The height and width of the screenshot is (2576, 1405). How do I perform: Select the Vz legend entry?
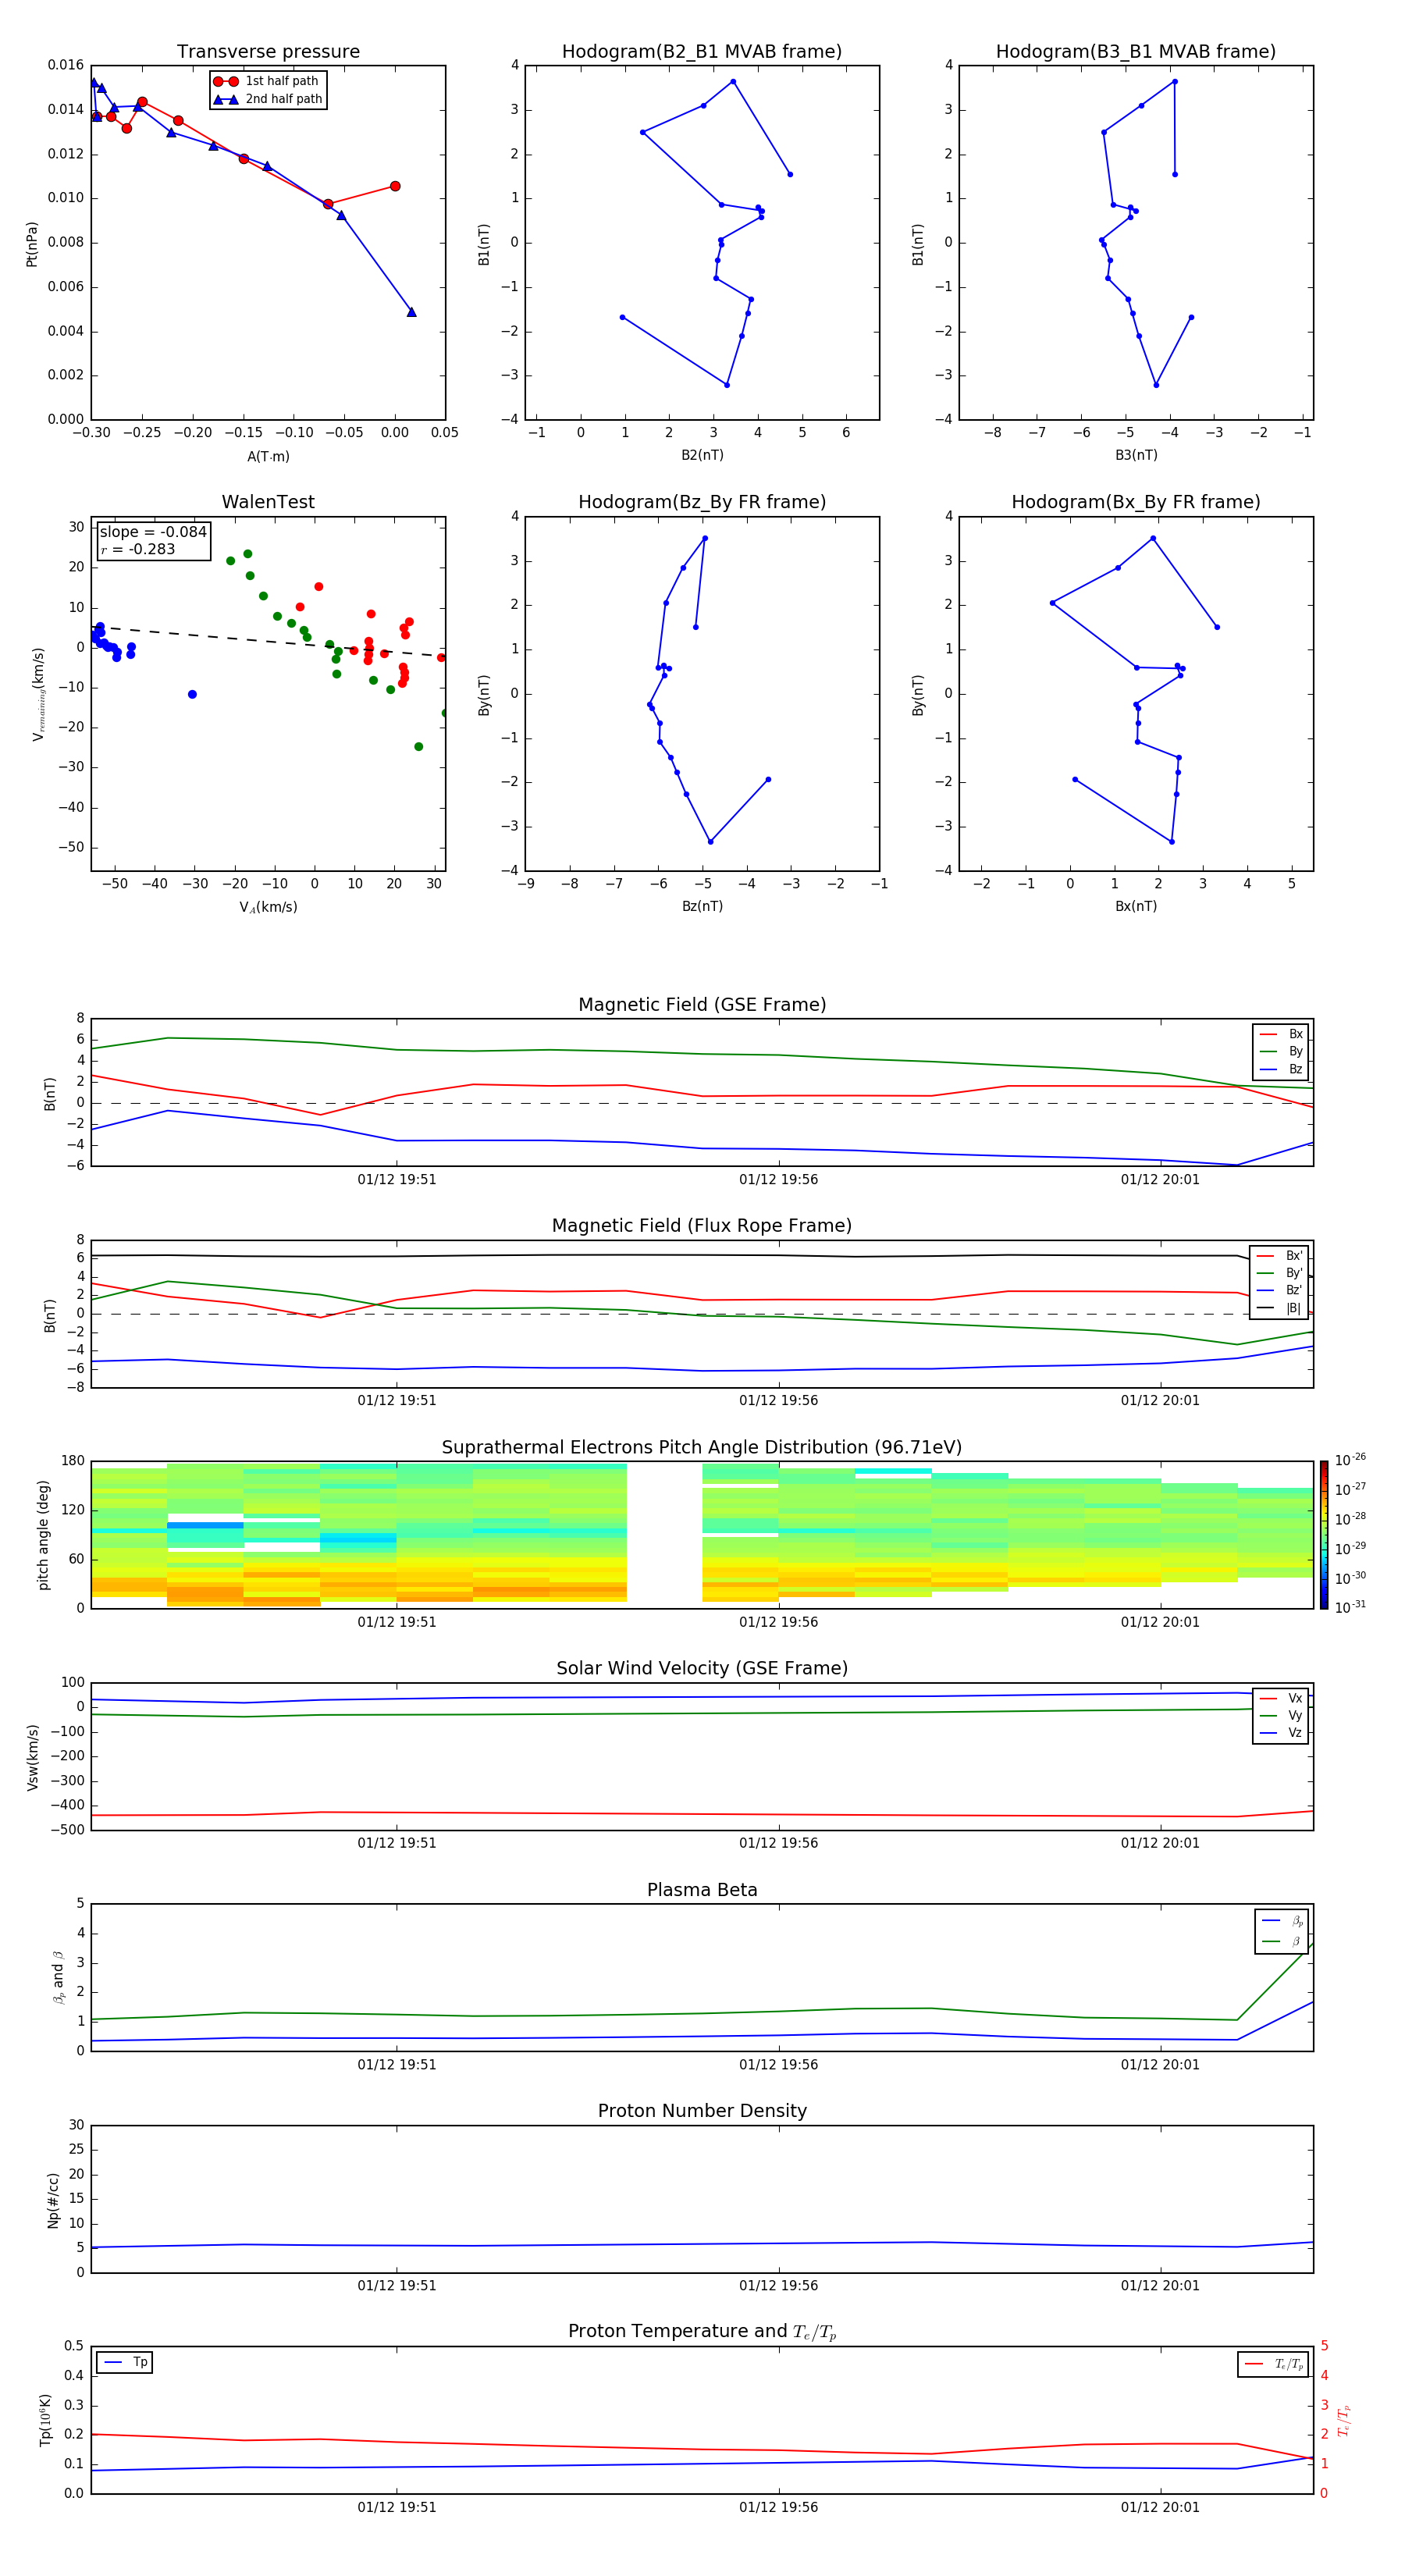point(1280,1733)
